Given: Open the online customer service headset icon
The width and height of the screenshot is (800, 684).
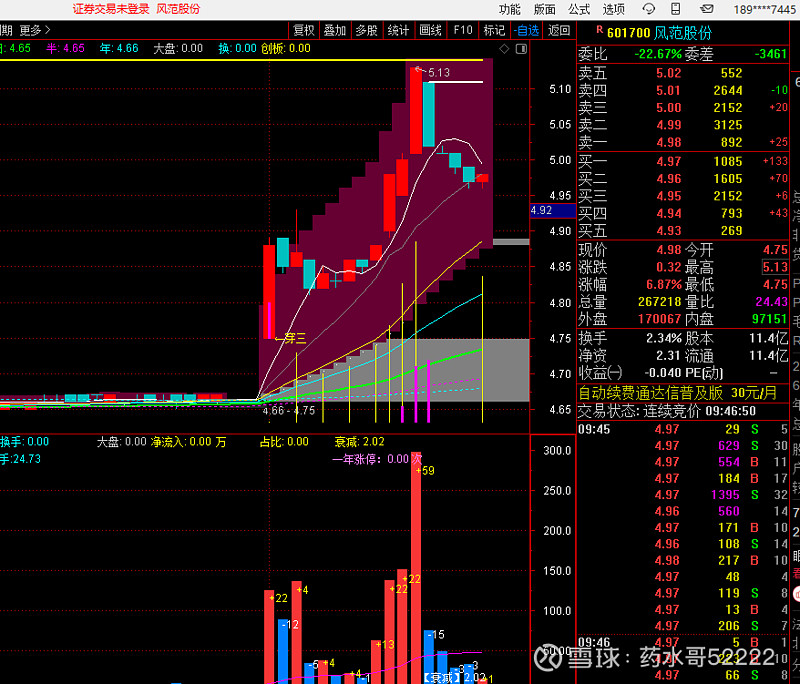Looking at the screenshot, I should (x=648, y=9).
